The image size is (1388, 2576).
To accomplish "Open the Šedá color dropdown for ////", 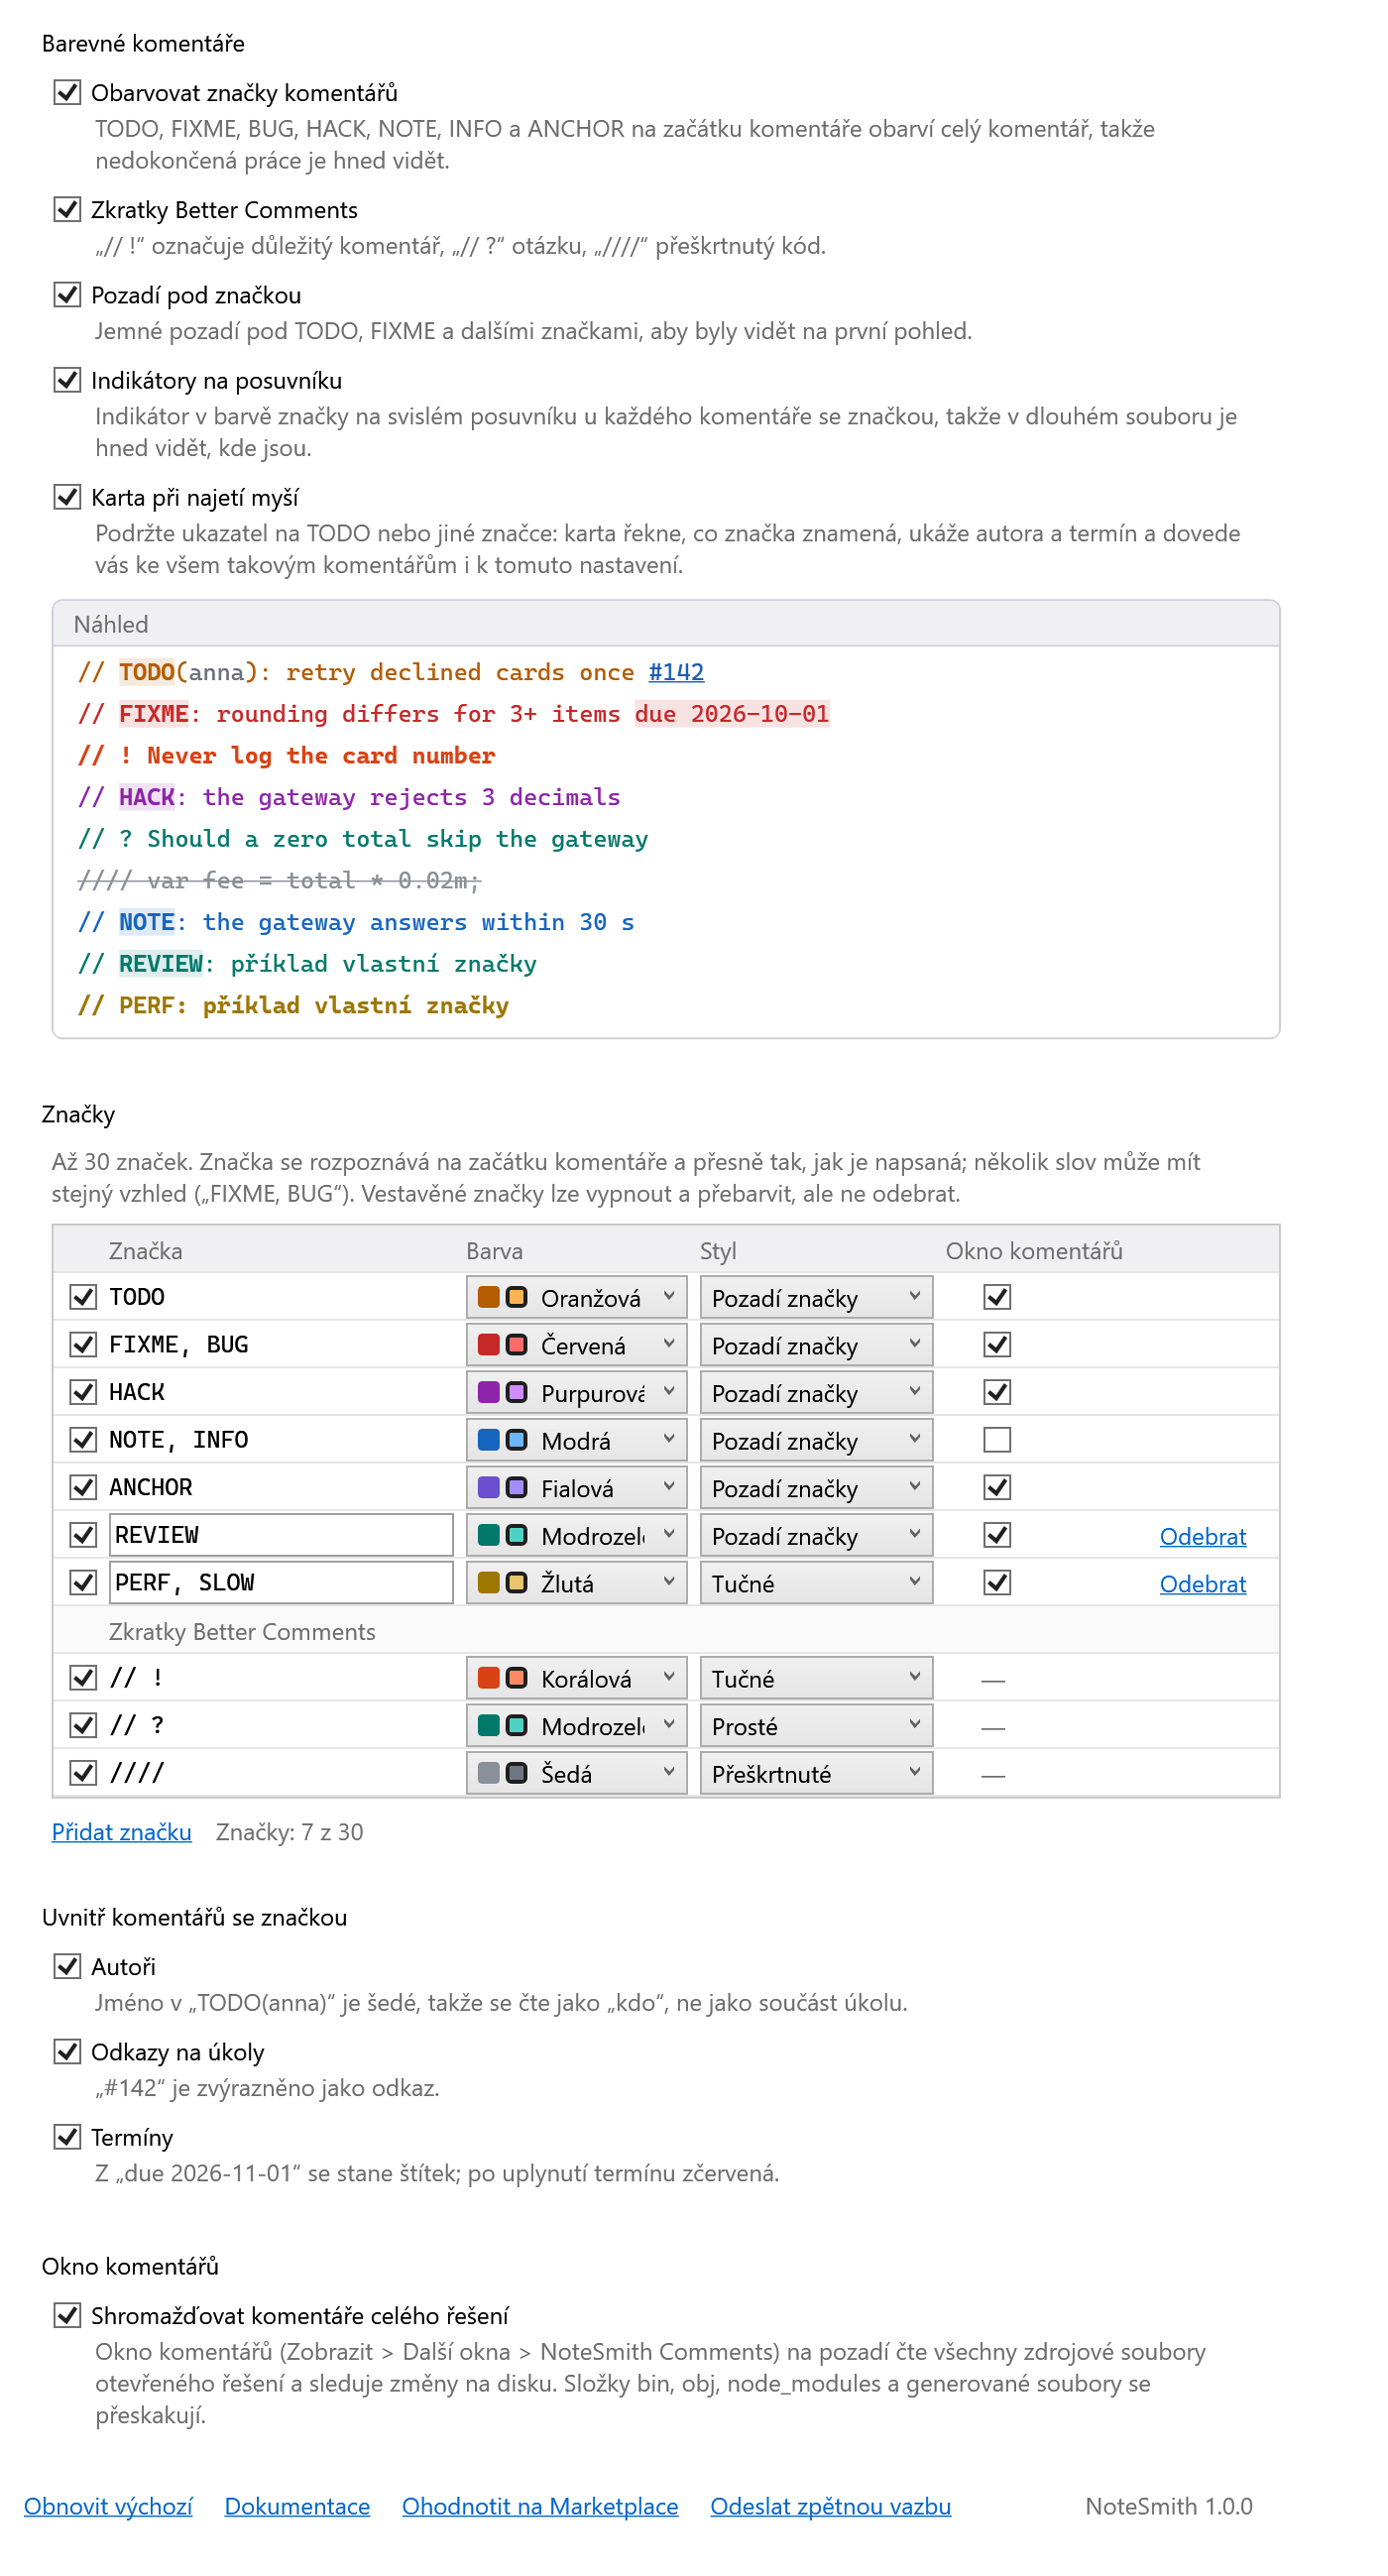I will [577, 1773].
